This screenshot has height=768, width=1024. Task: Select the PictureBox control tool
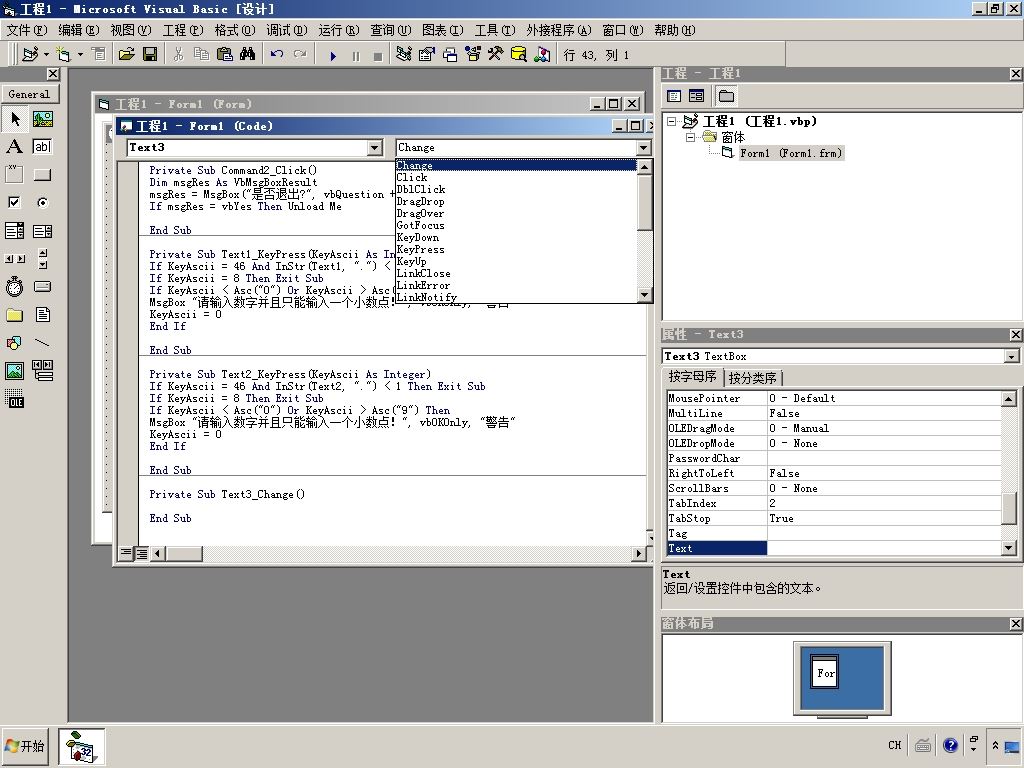42,119
